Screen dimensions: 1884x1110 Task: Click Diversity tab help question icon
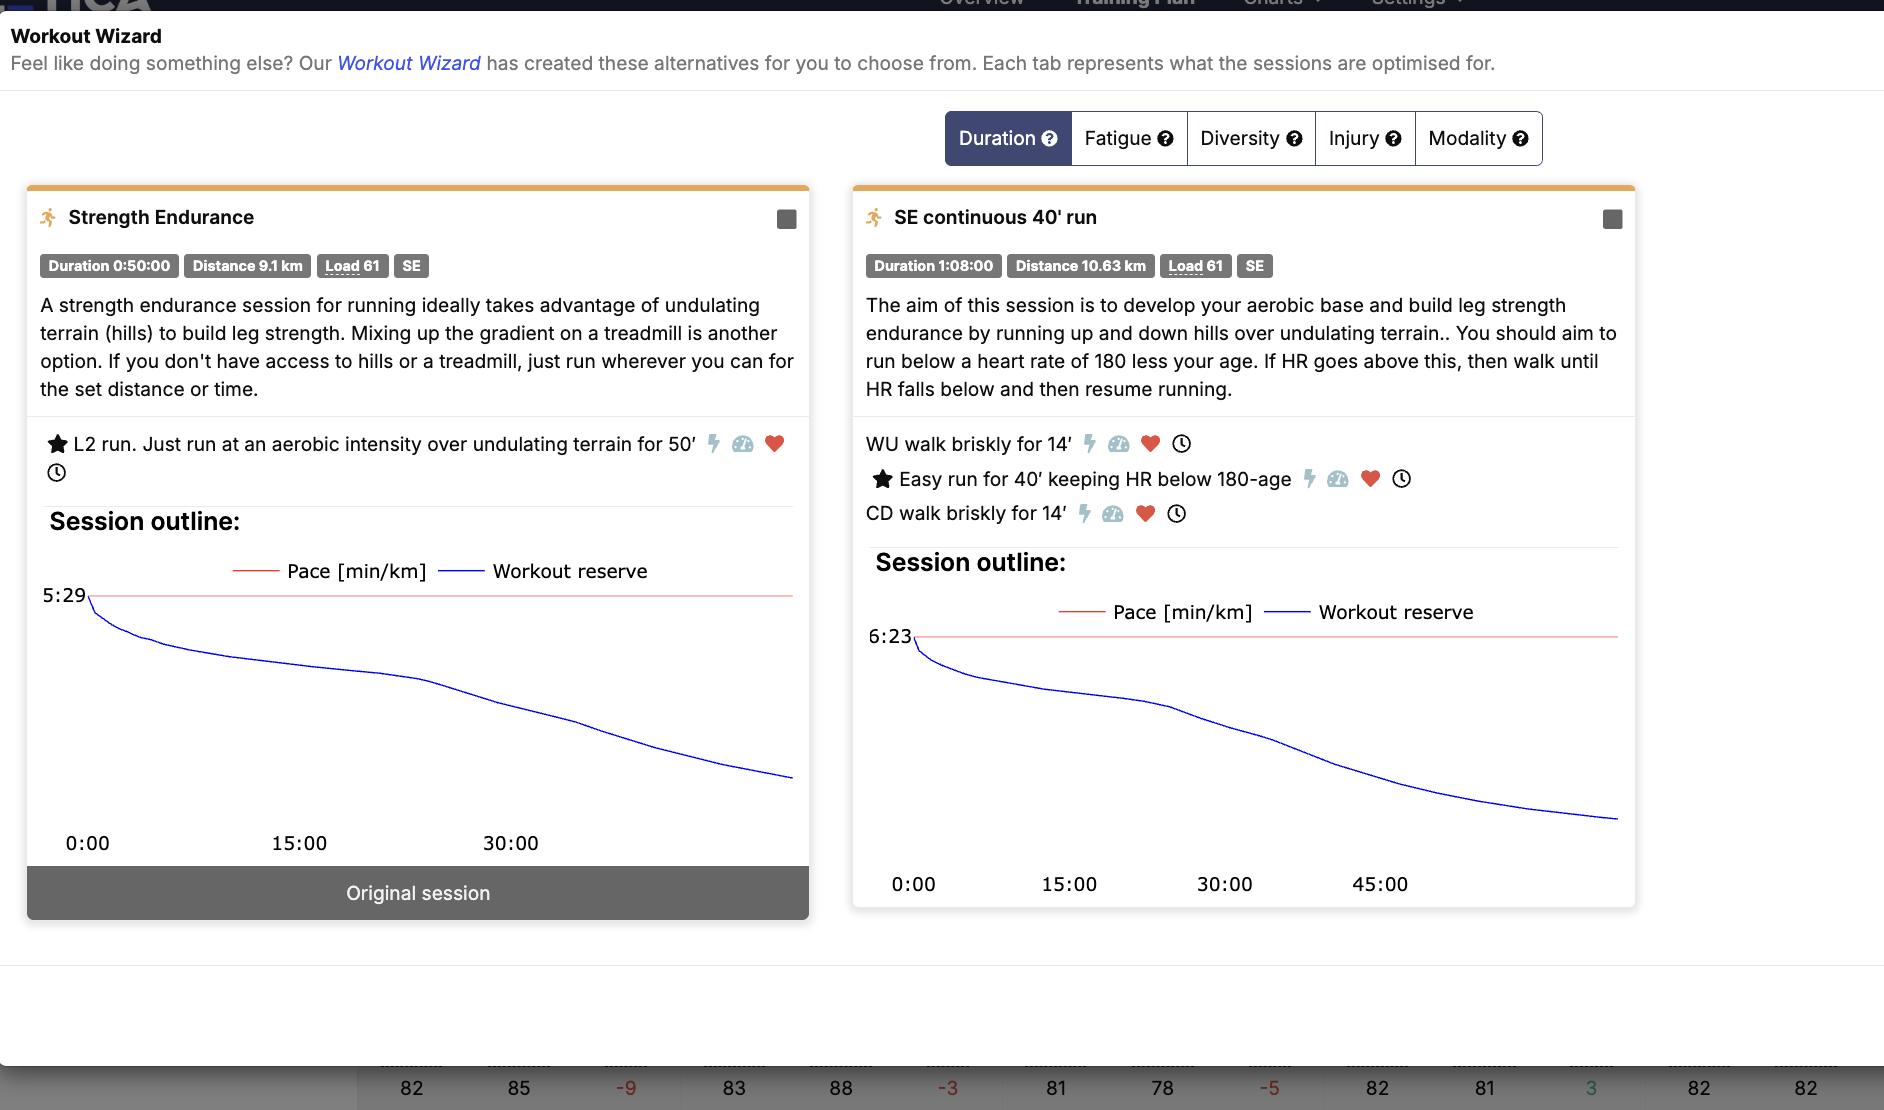click(1294, 139)
